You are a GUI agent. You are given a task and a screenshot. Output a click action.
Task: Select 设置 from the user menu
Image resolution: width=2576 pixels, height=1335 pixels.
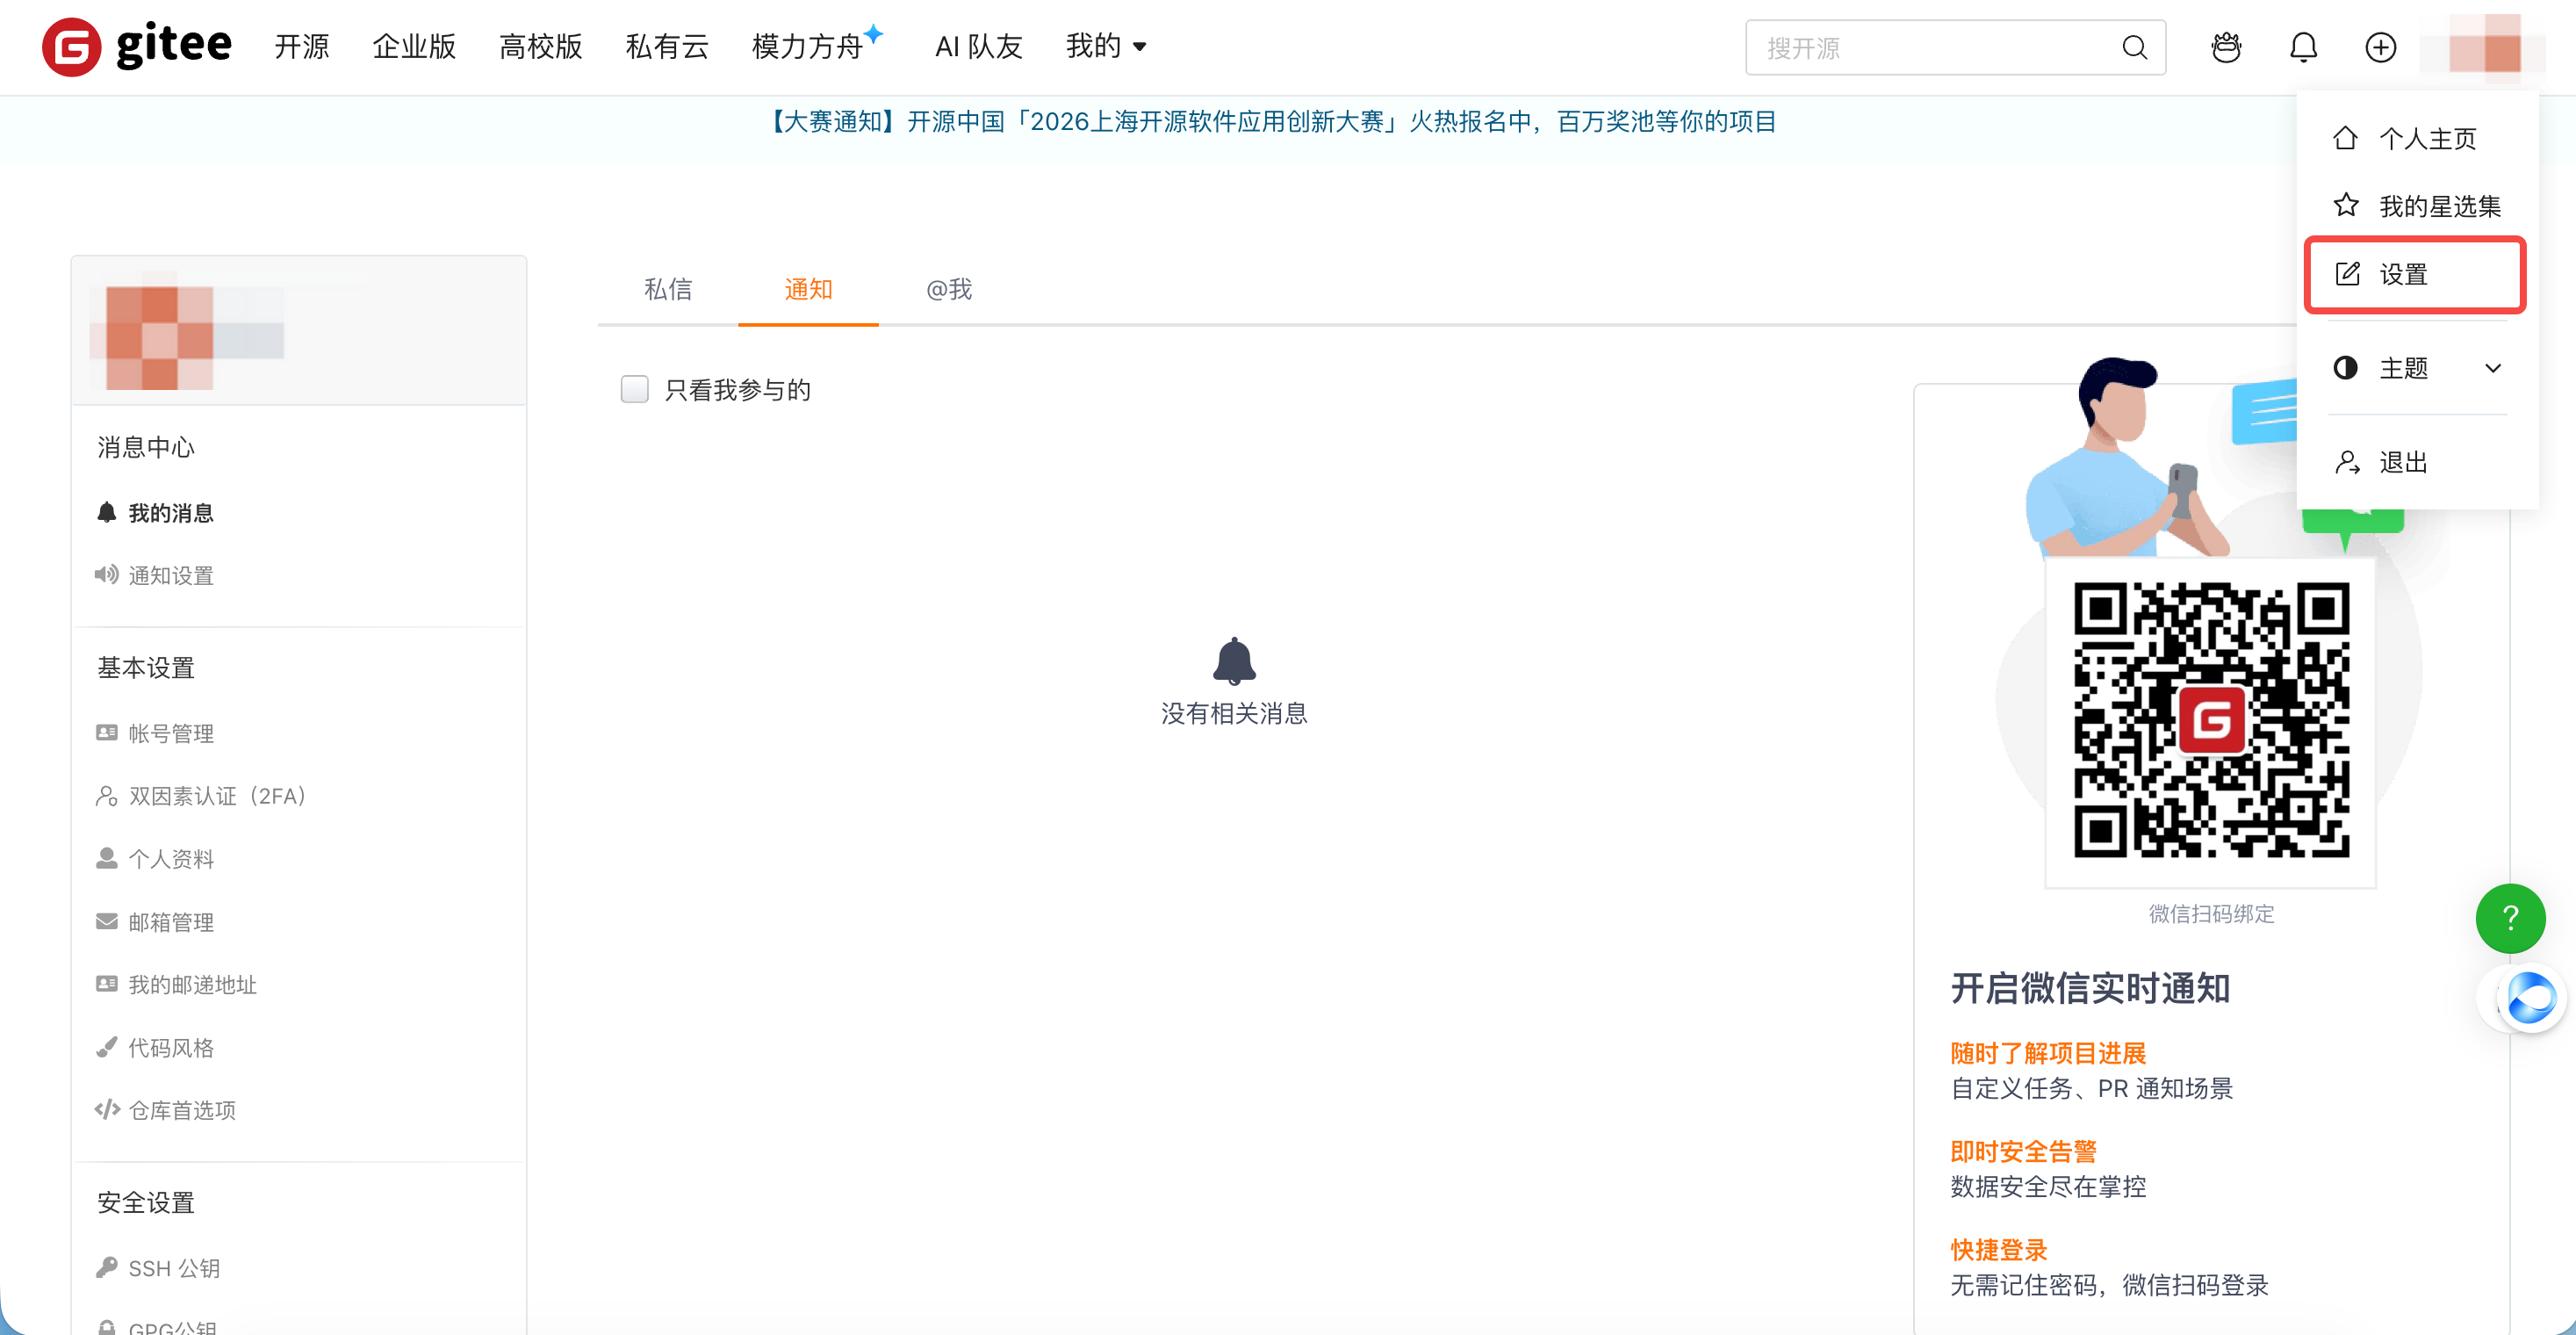coord(2415,274)
